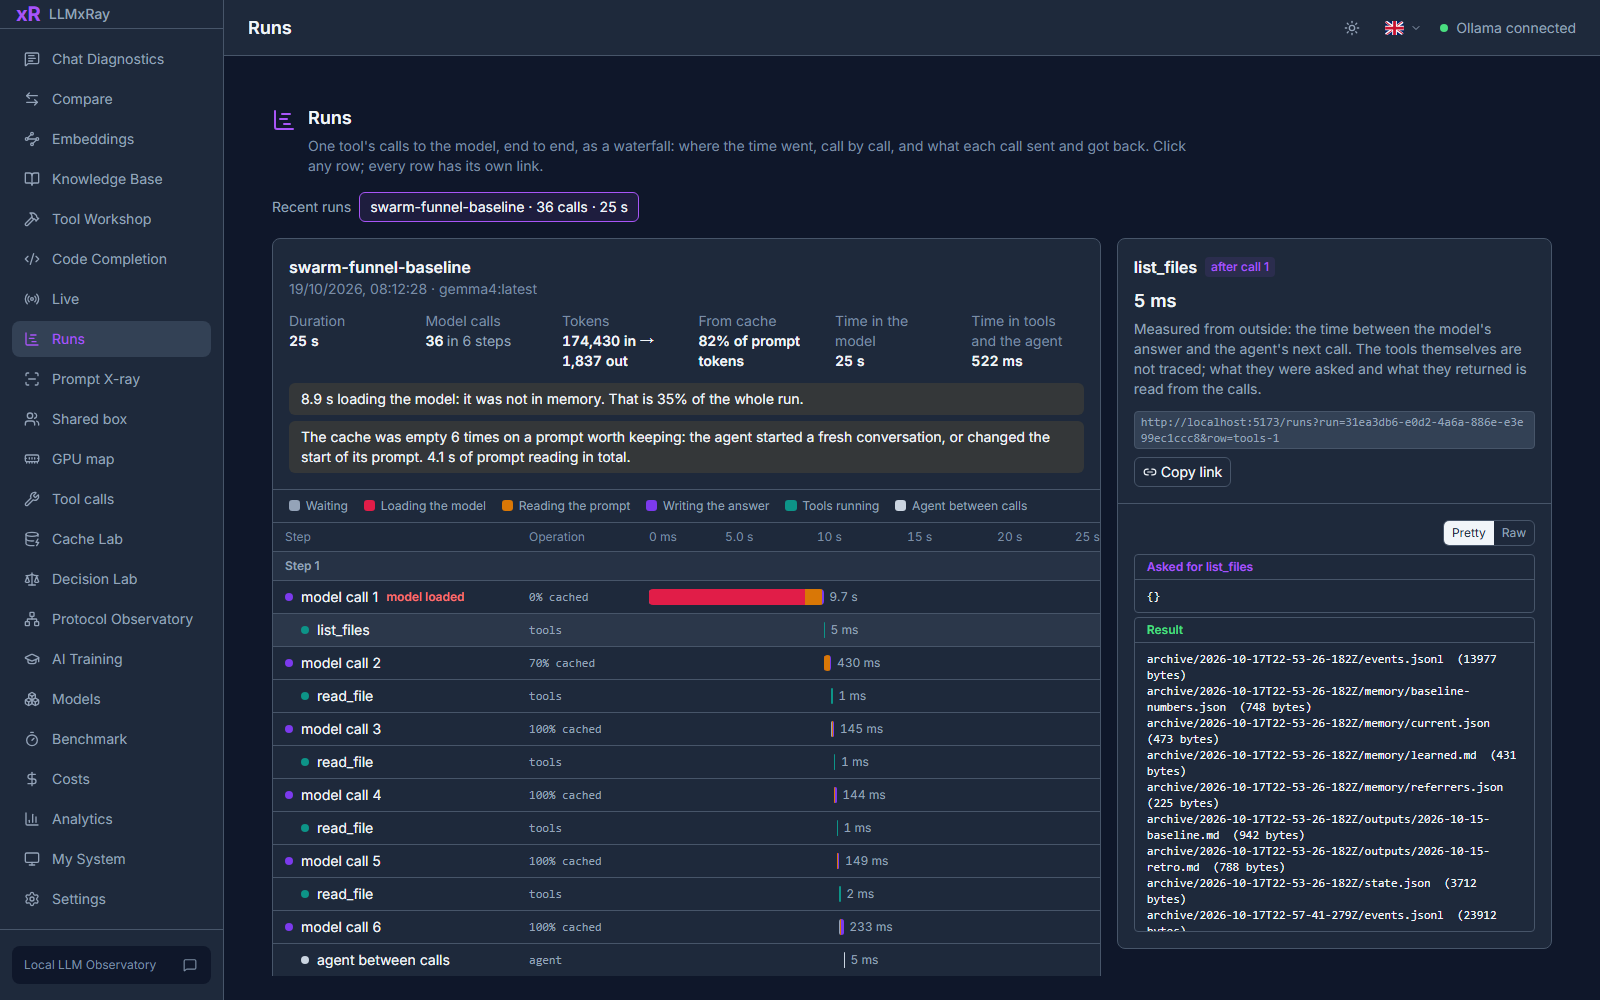Select the Prompt X-ray scan icon

(x=32, y=379)
